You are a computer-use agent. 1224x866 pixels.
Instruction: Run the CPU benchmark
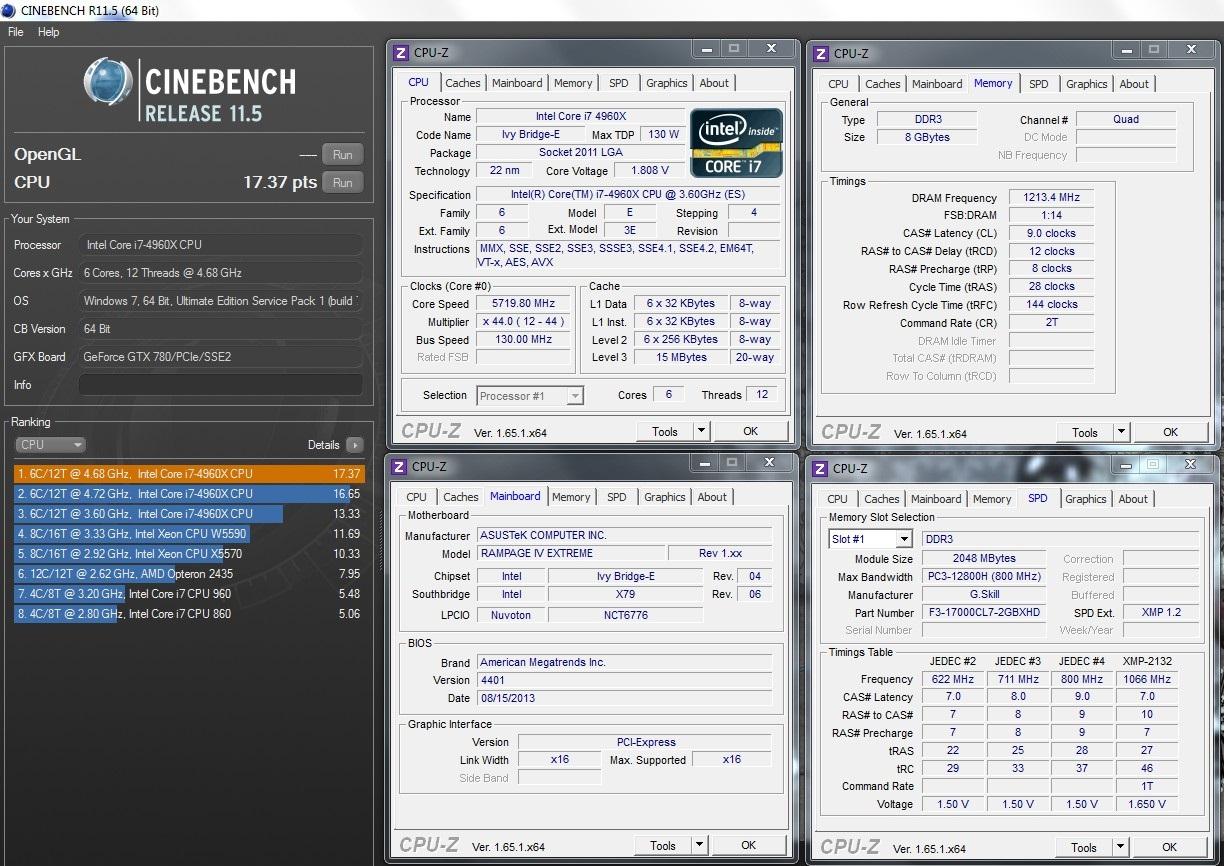pos(342,183)
